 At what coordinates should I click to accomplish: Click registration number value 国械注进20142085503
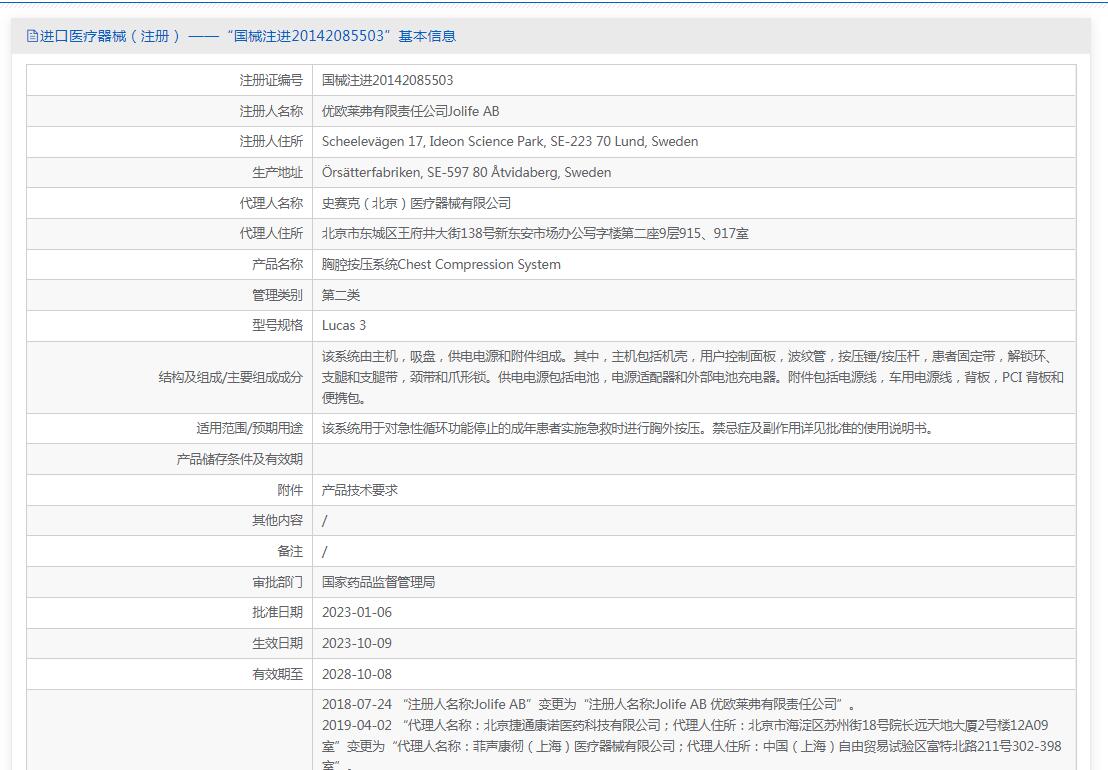click(387, 80)
